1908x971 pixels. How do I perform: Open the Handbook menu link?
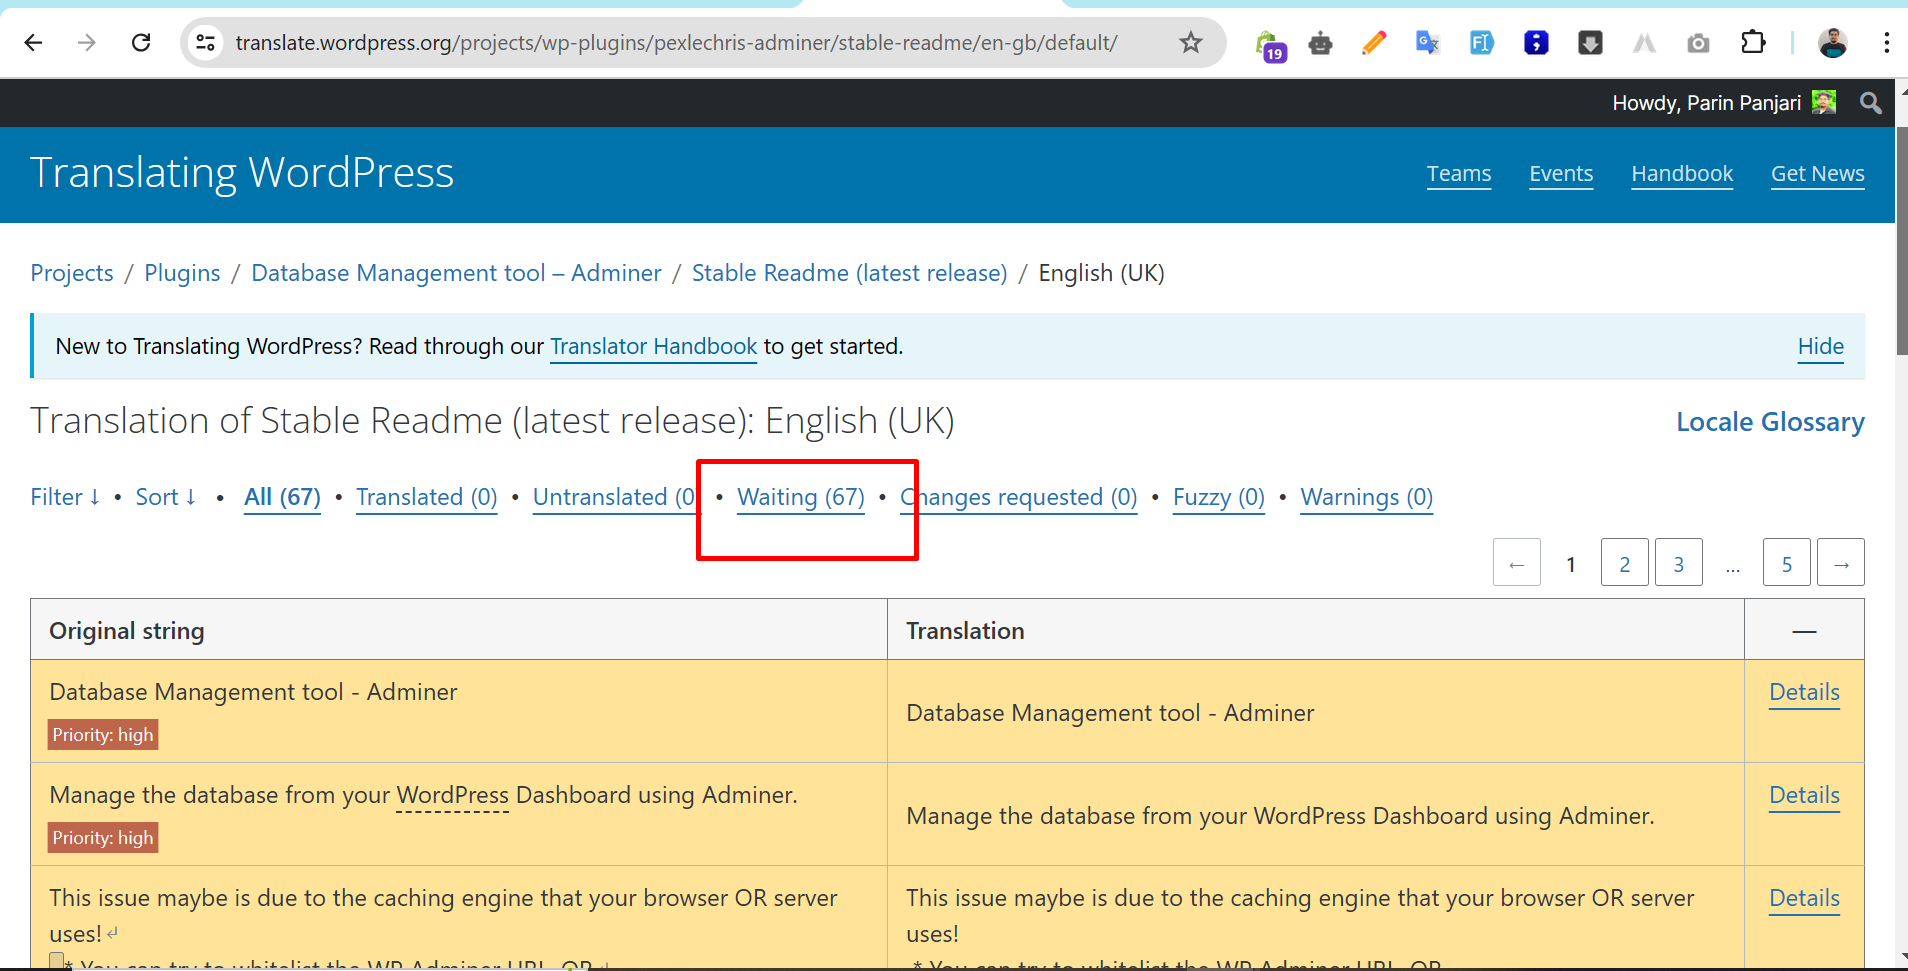click(x=1682, y=174)
